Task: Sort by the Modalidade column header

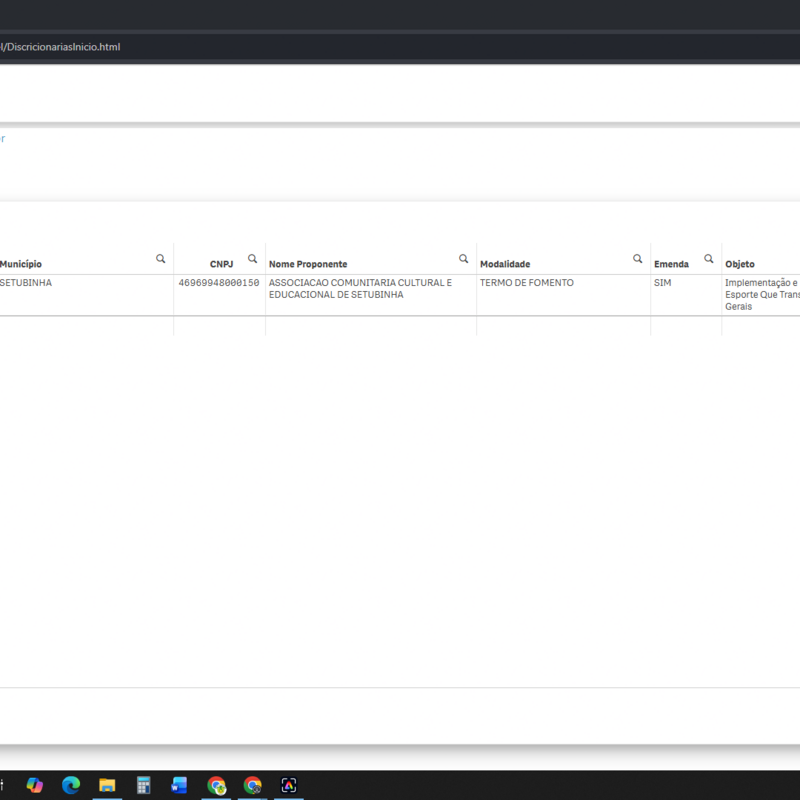Action: 505,264
